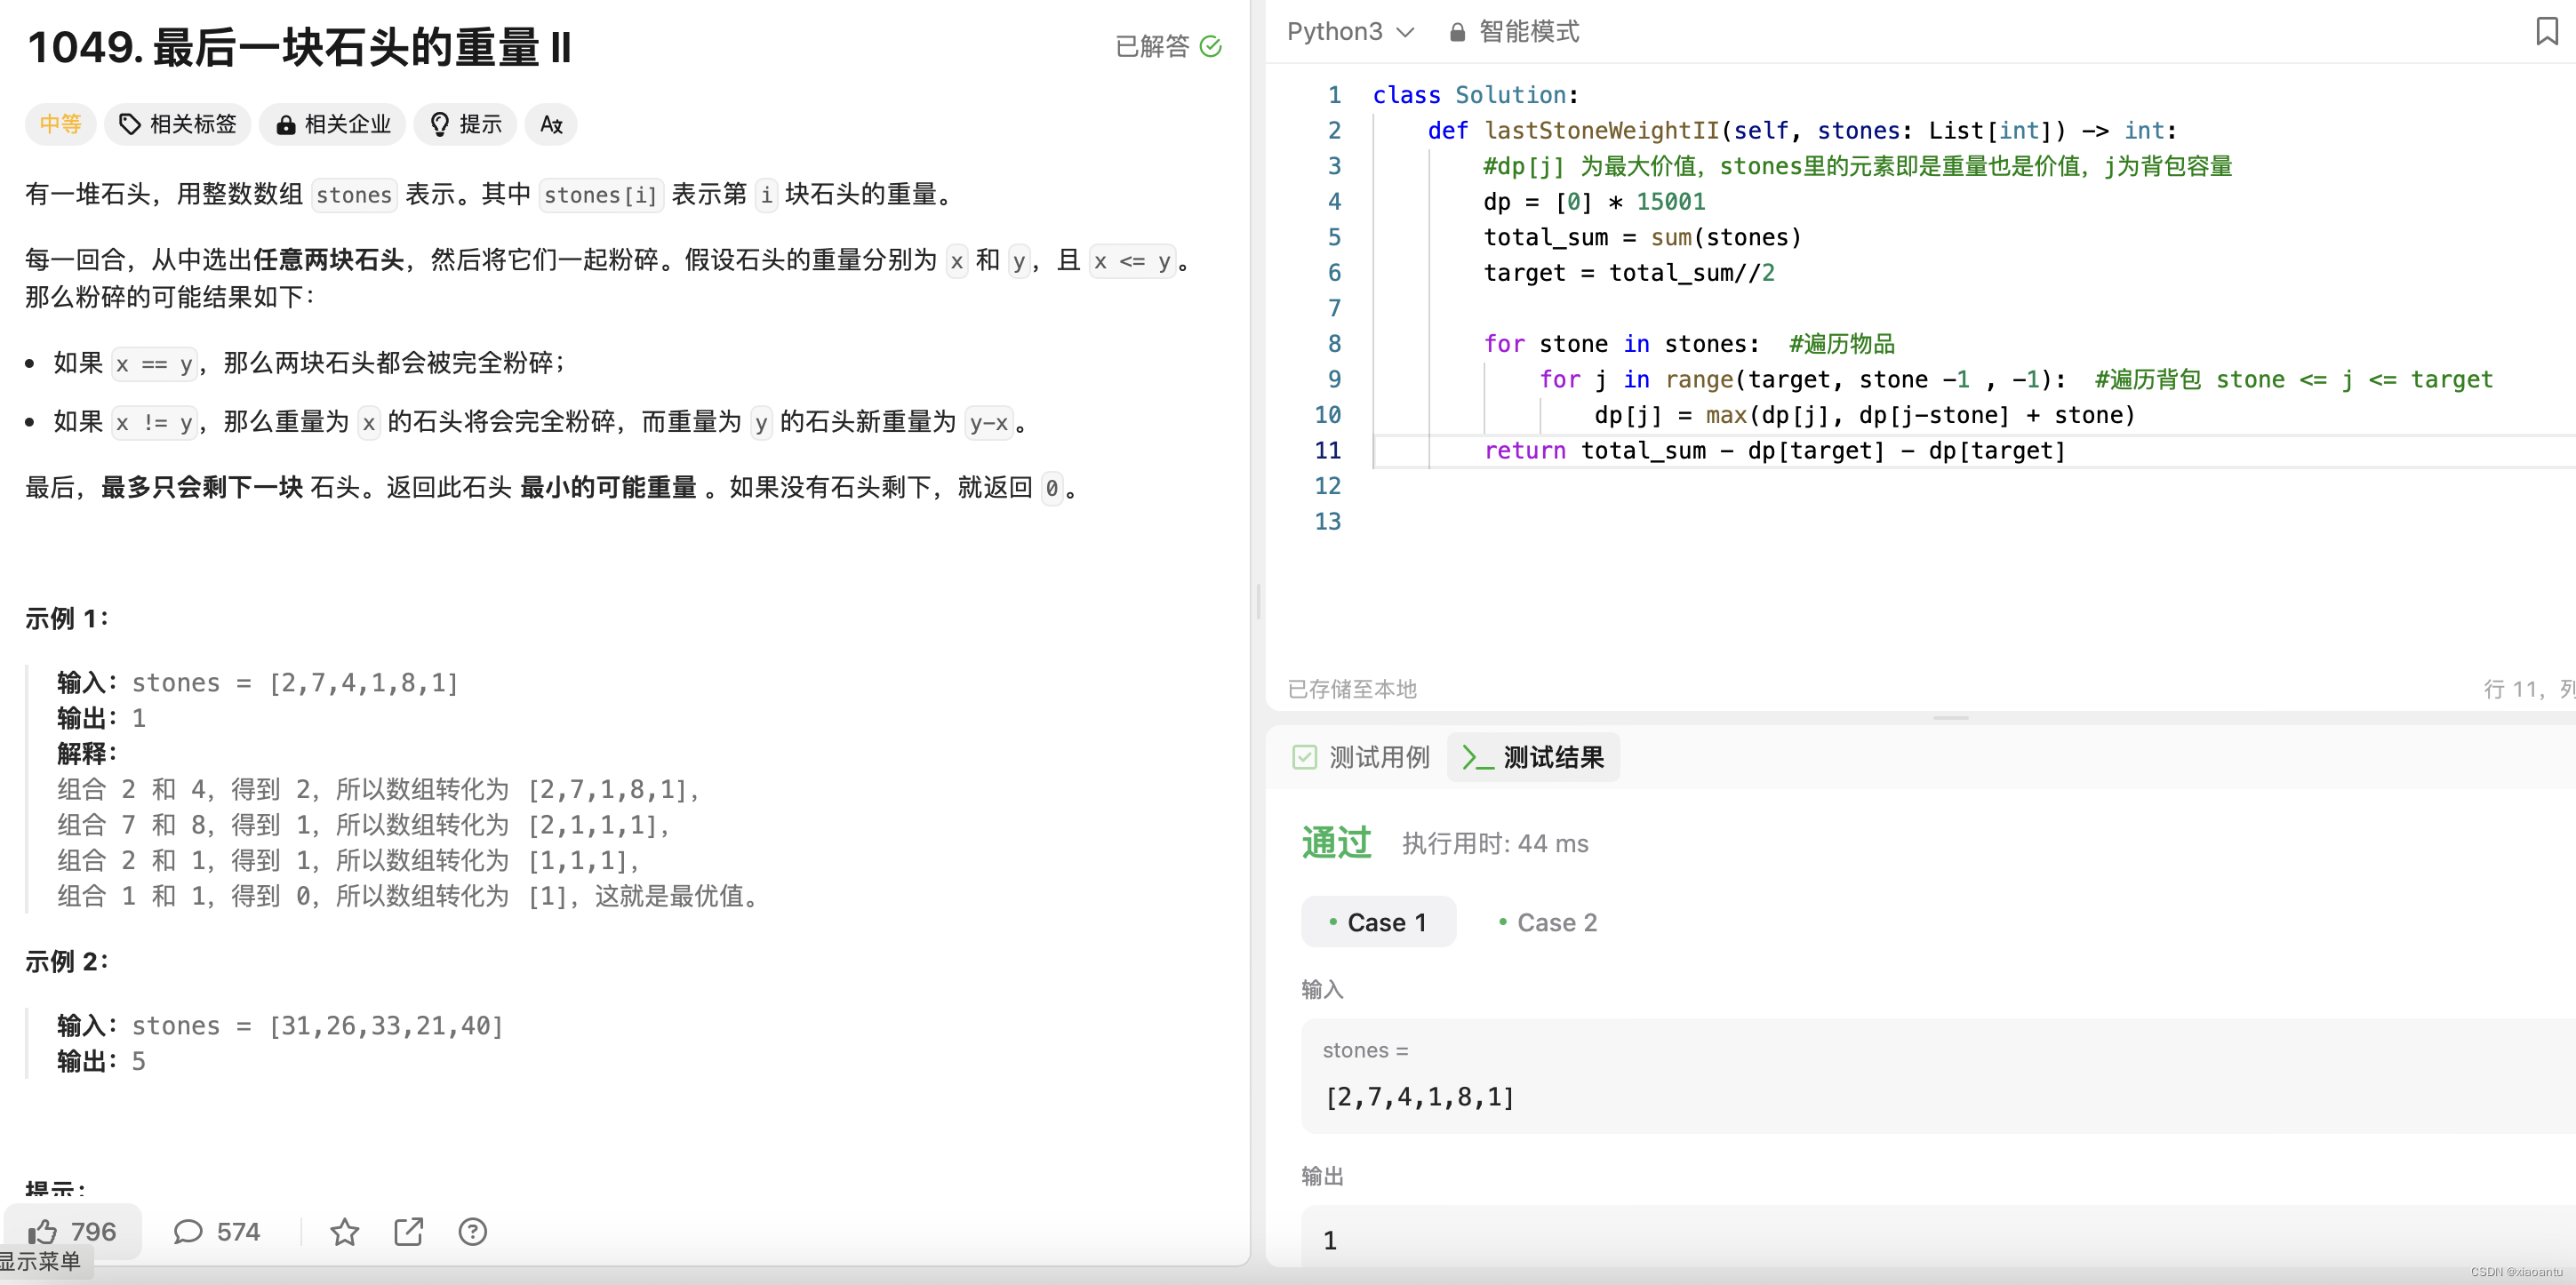Click the panel divider drag handle above test tabs
This screenshot has height=1285, width=2576.
1950,717
